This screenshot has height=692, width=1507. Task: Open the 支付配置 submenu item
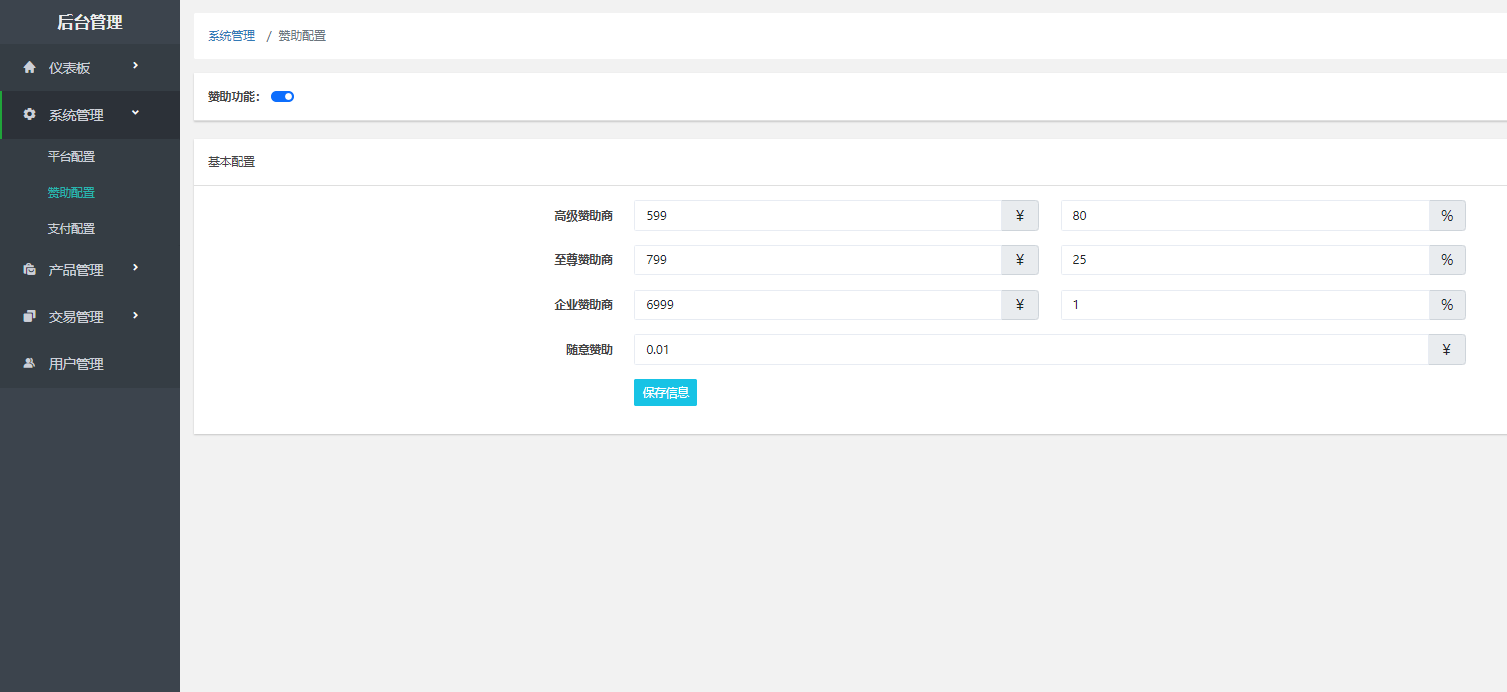(71, 229)
